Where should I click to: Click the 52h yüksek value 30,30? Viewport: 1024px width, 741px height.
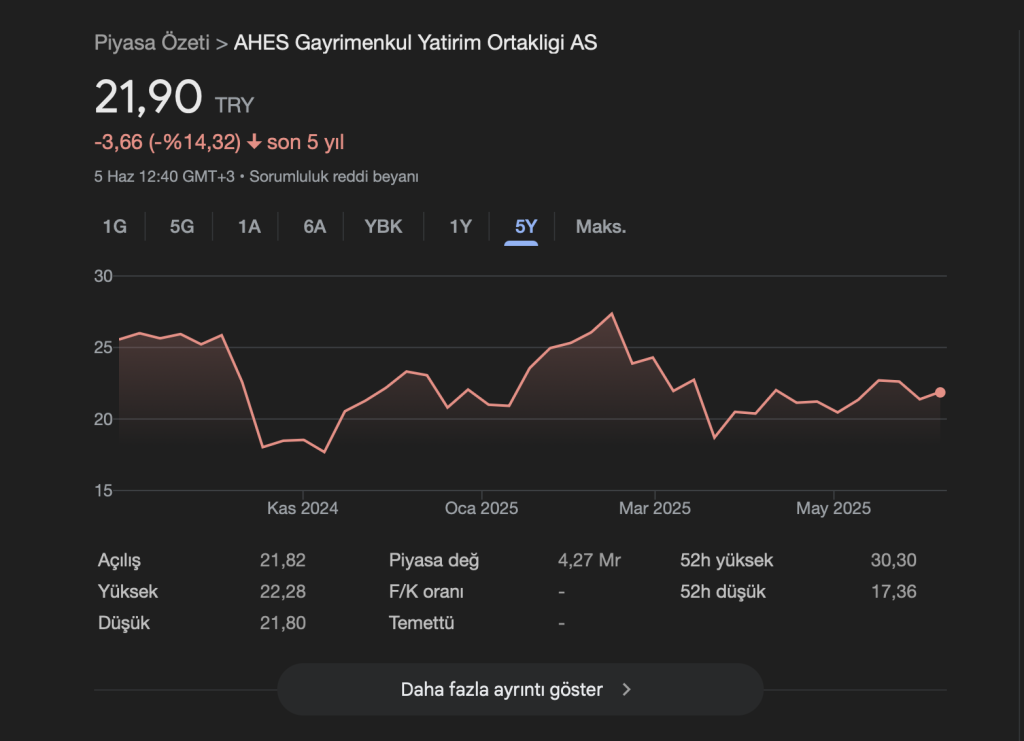pyautogui.click(x=893, y=561)
